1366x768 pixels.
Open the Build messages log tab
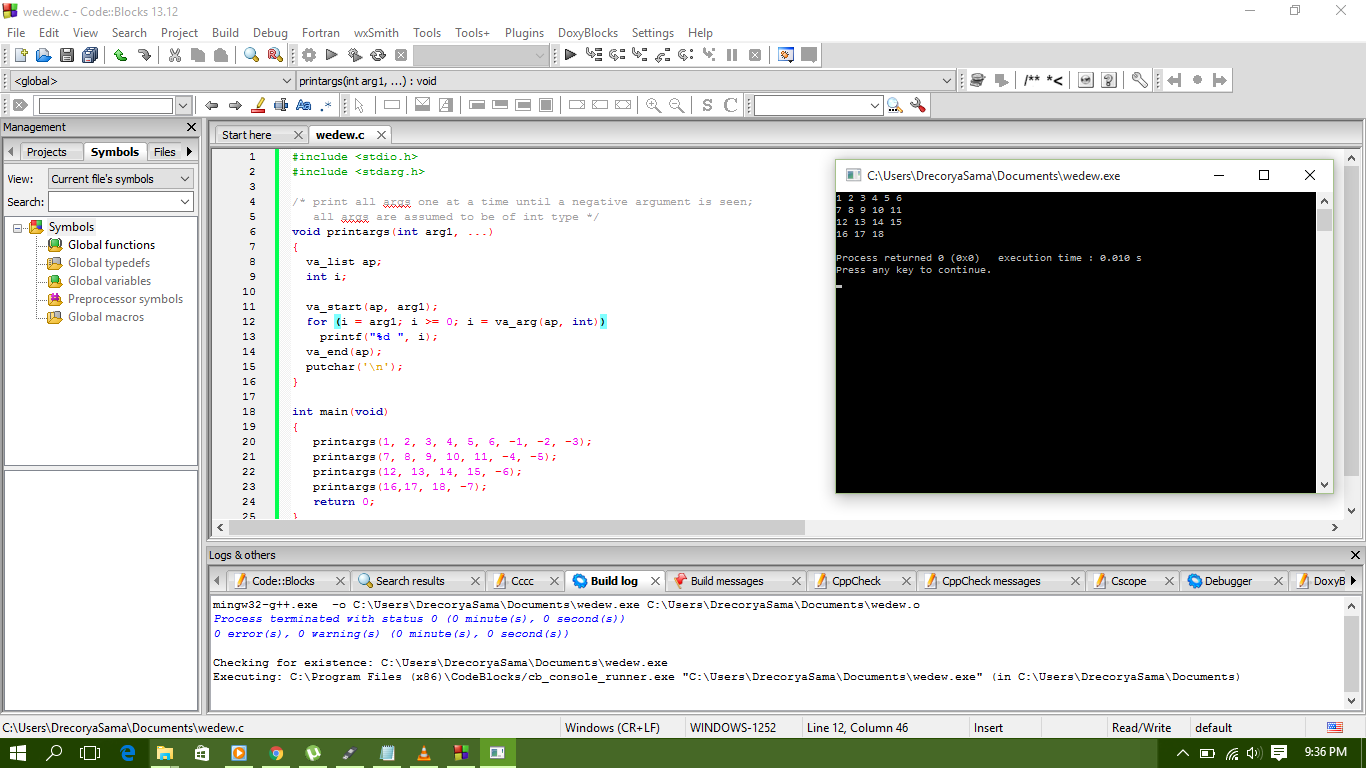tap(727, 581)
